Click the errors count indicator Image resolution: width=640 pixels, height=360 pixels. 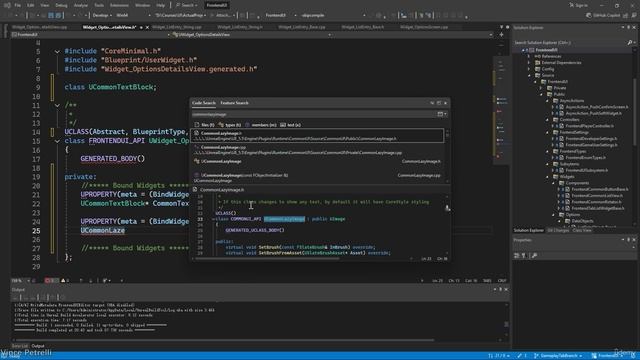pyautogui.click(x=51, y=281)
